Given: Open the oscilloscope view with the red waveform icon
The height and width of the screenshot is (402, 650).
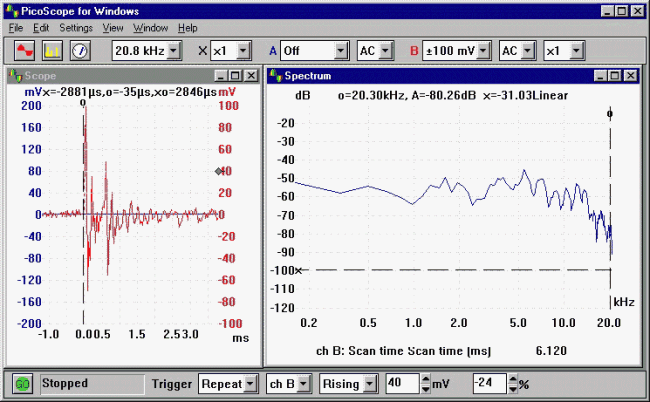Looking at the screenshot, I should tap(27, 50).
